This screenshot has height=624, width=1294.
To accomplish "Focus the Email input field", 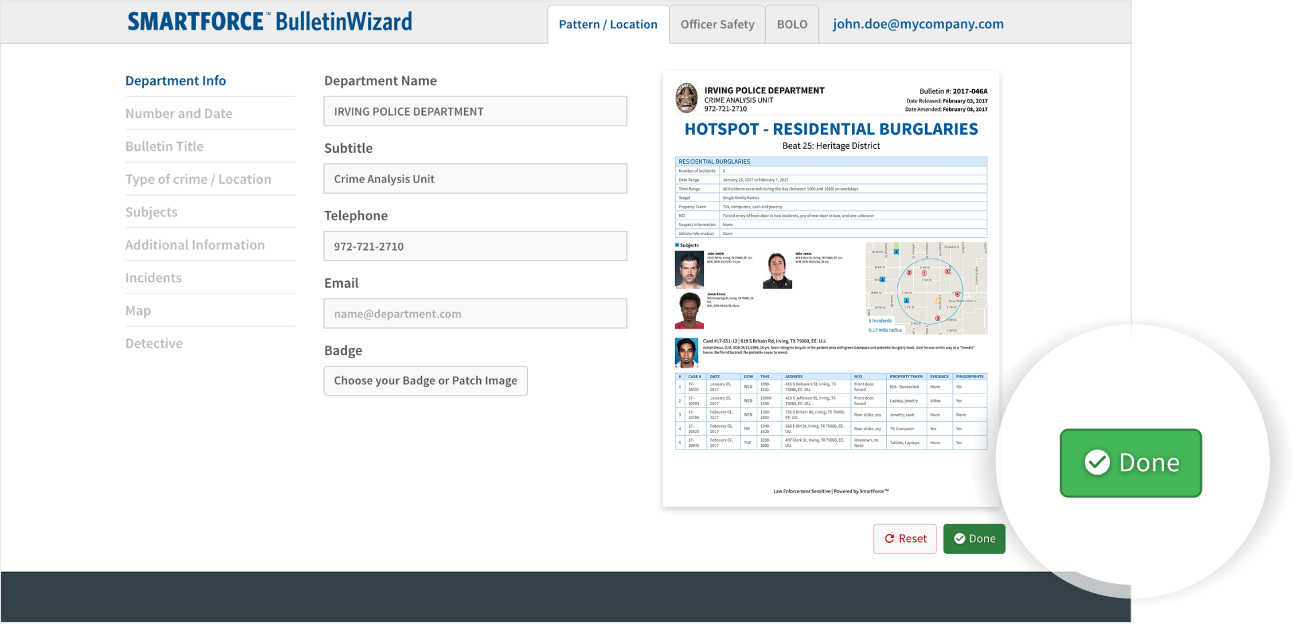I will [475, 314].
